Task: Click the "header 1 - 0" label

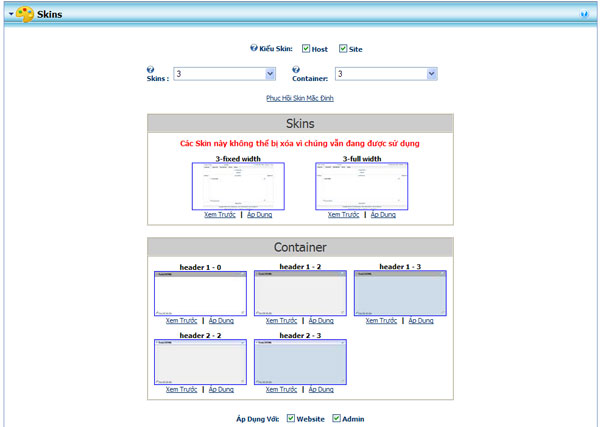Action: (x=201, y=267)
